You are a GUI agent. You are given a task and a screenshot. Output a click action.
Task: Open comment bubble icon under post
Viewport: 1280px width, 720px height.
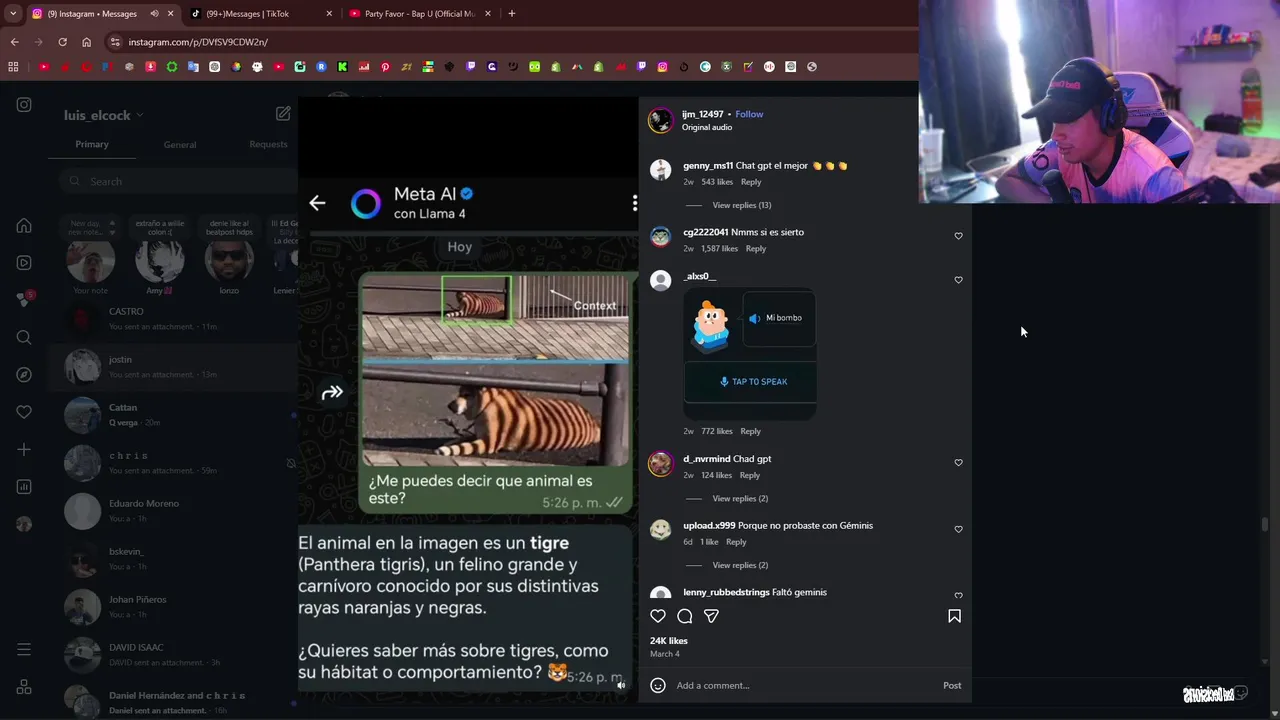[x=685, y=616]
